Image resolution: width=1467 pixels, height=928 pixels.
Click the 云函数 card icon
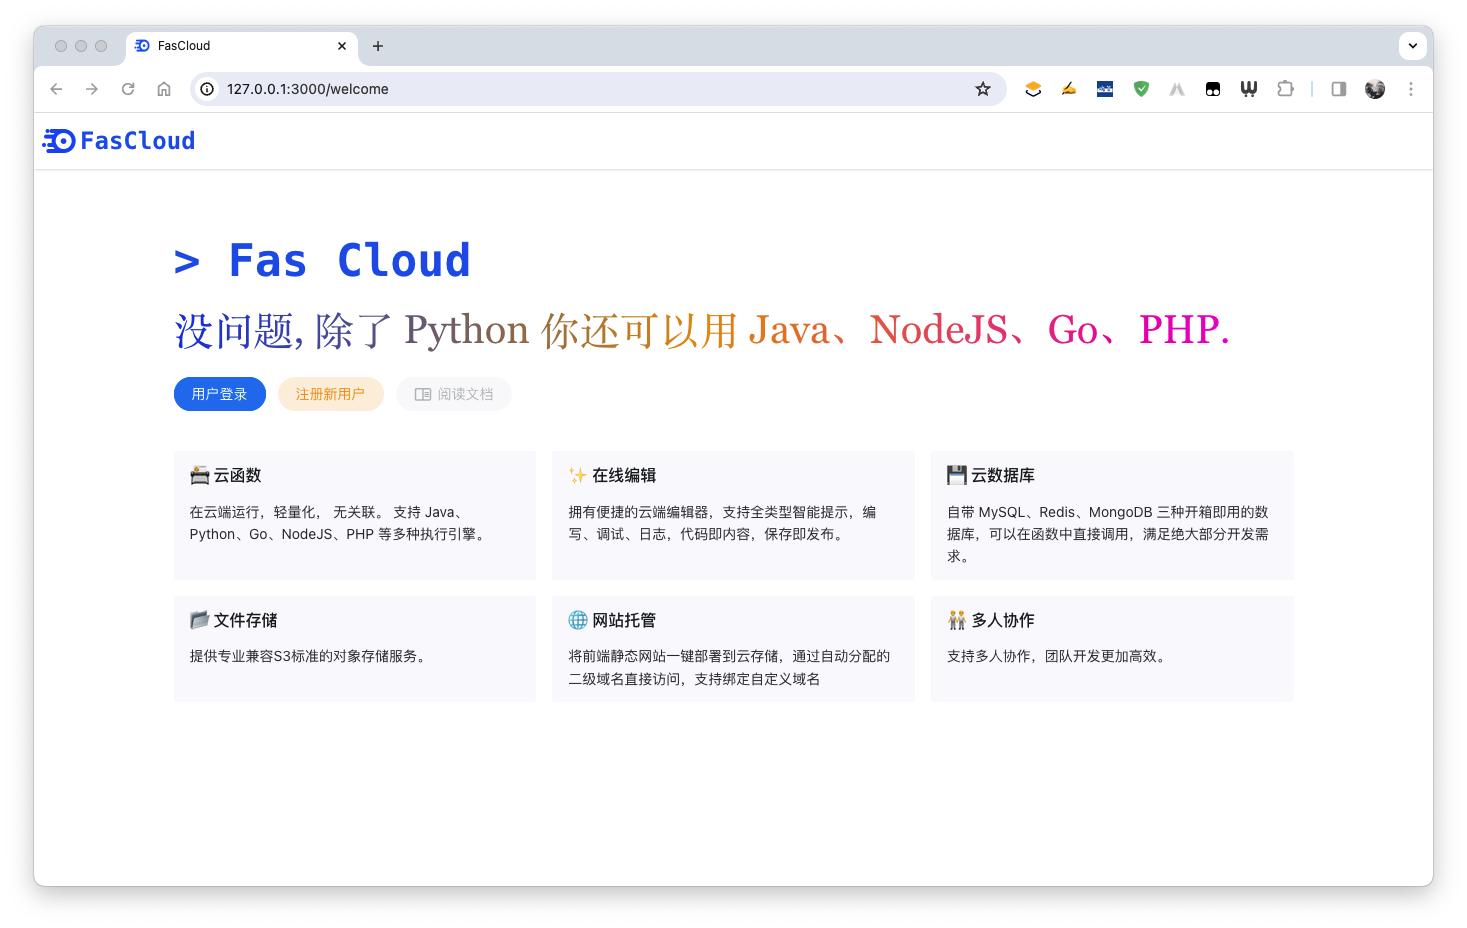click(200, 475)
